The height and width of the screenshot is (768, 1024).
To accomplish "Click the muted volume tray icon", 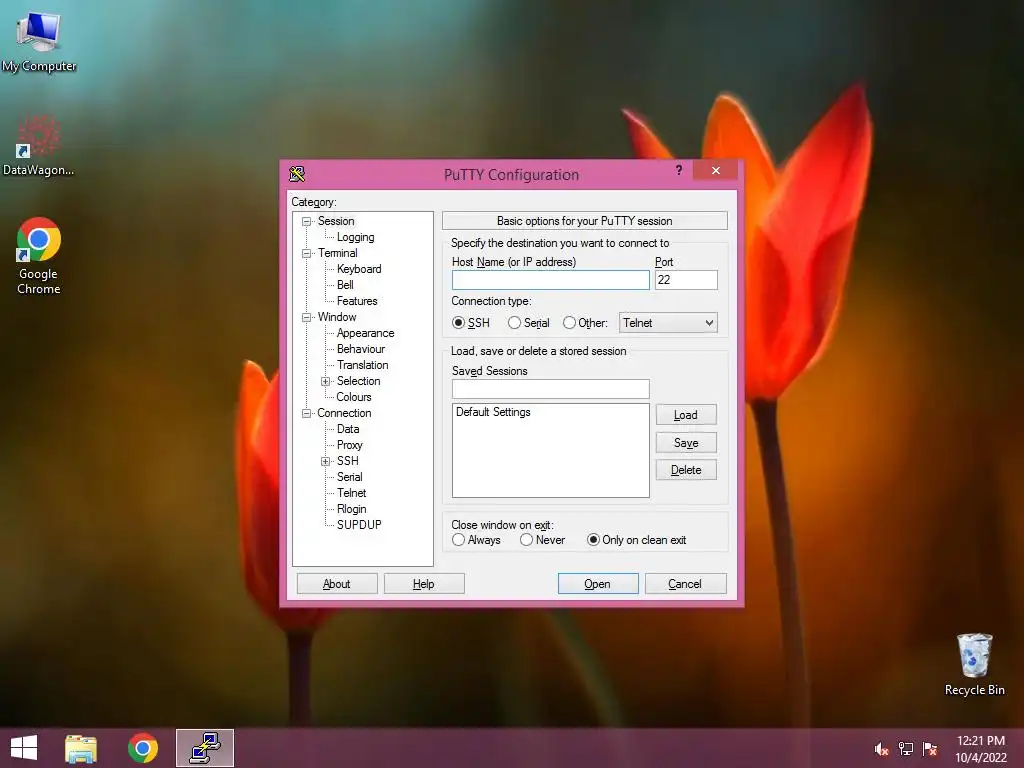I will [881, 749].
